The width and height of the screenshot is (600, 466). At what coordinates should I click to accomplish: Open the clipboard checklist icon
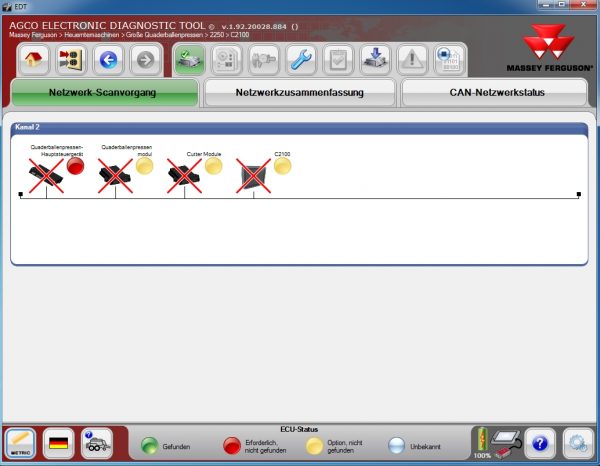click(338, 60)
